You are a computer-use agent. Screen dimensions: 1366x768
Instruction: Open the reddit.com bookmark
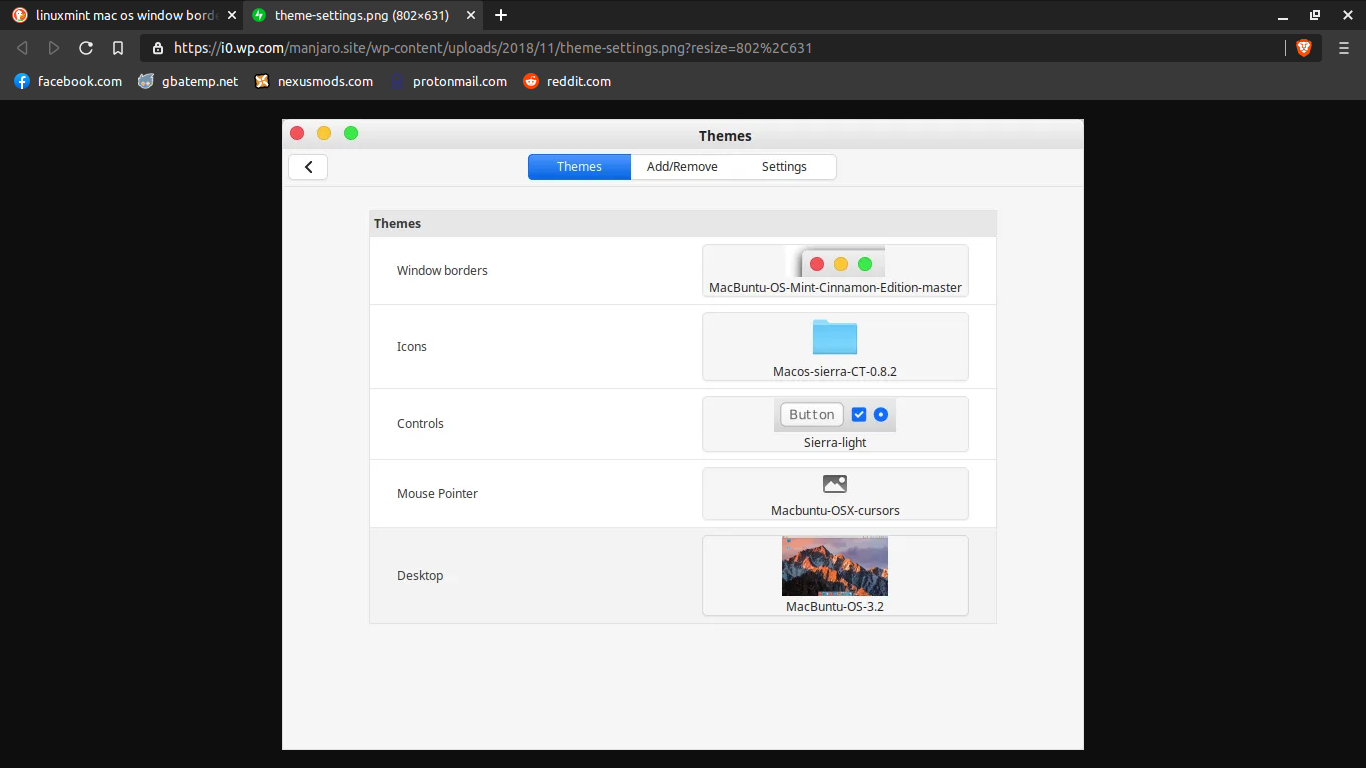(567, 81)
